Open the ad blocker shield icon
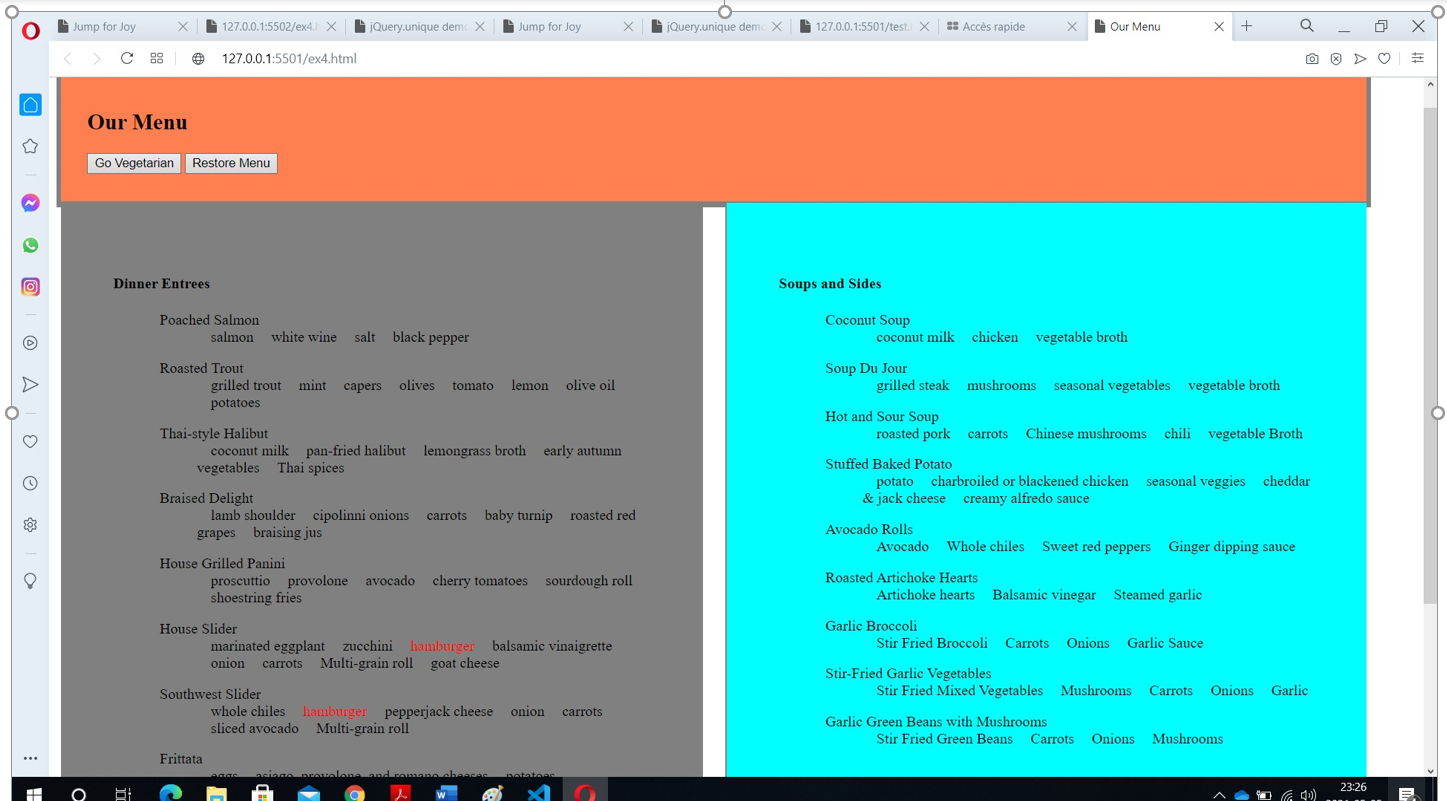The height and width of the screenshot is (801, 1447). coord(1337,59)
